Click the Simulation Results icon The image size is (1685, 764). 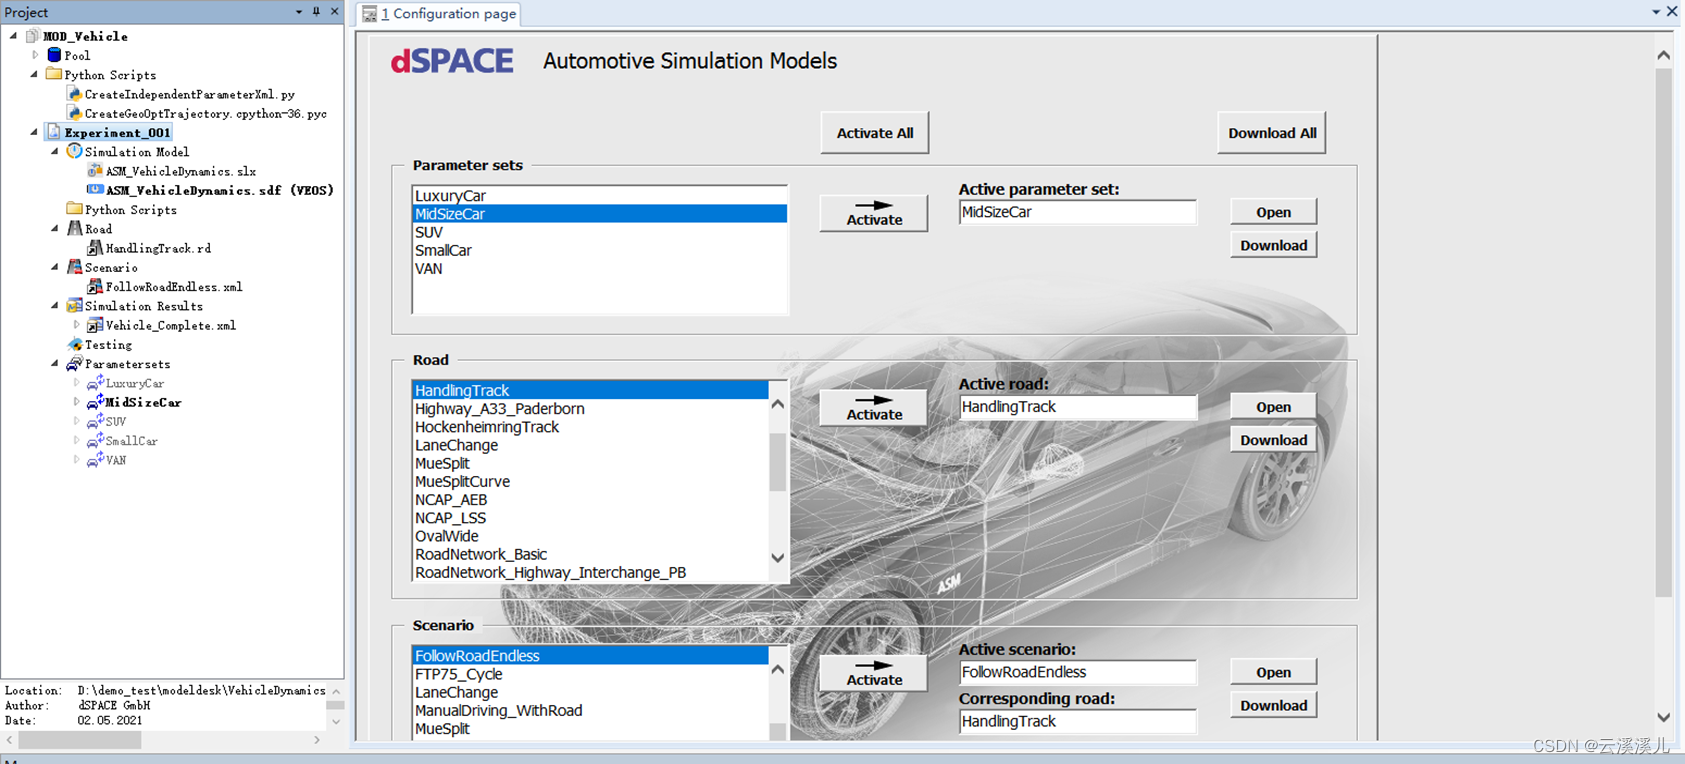[74, 306]
